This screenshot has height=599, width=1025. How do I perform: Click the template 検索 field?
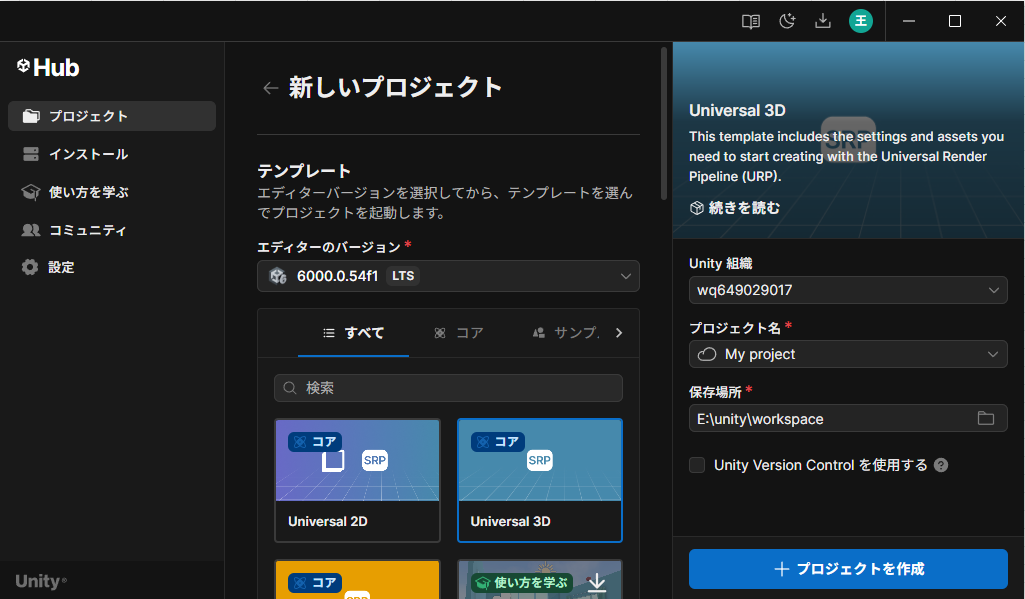448,388
